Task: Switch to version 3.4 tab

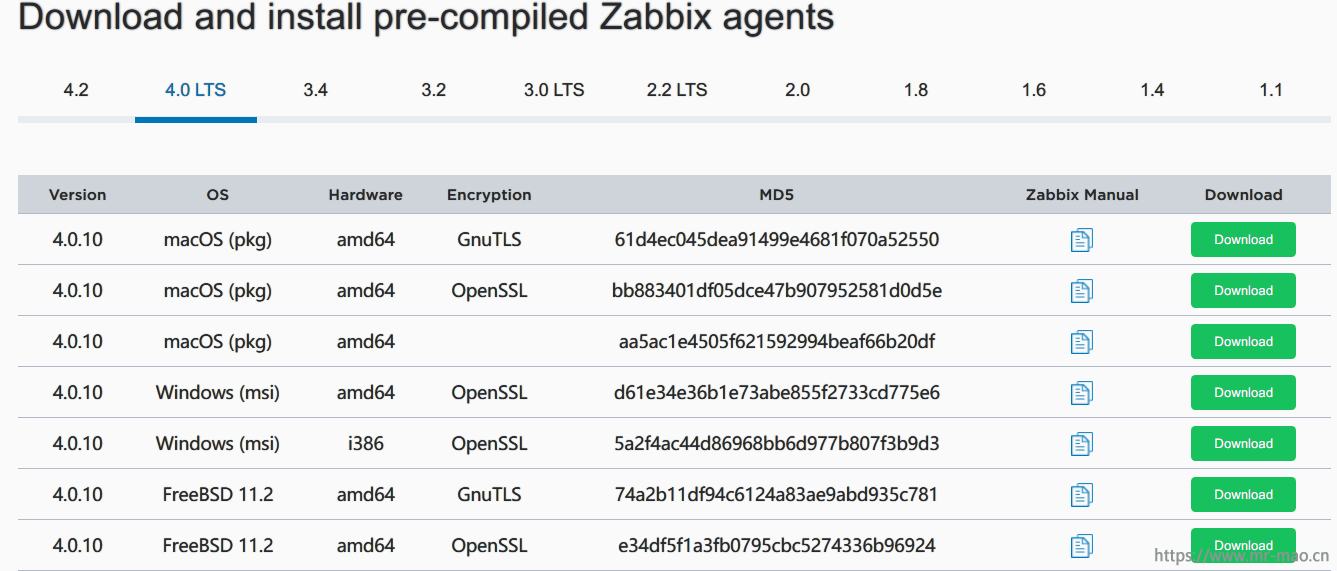Action: pos(315,90)
